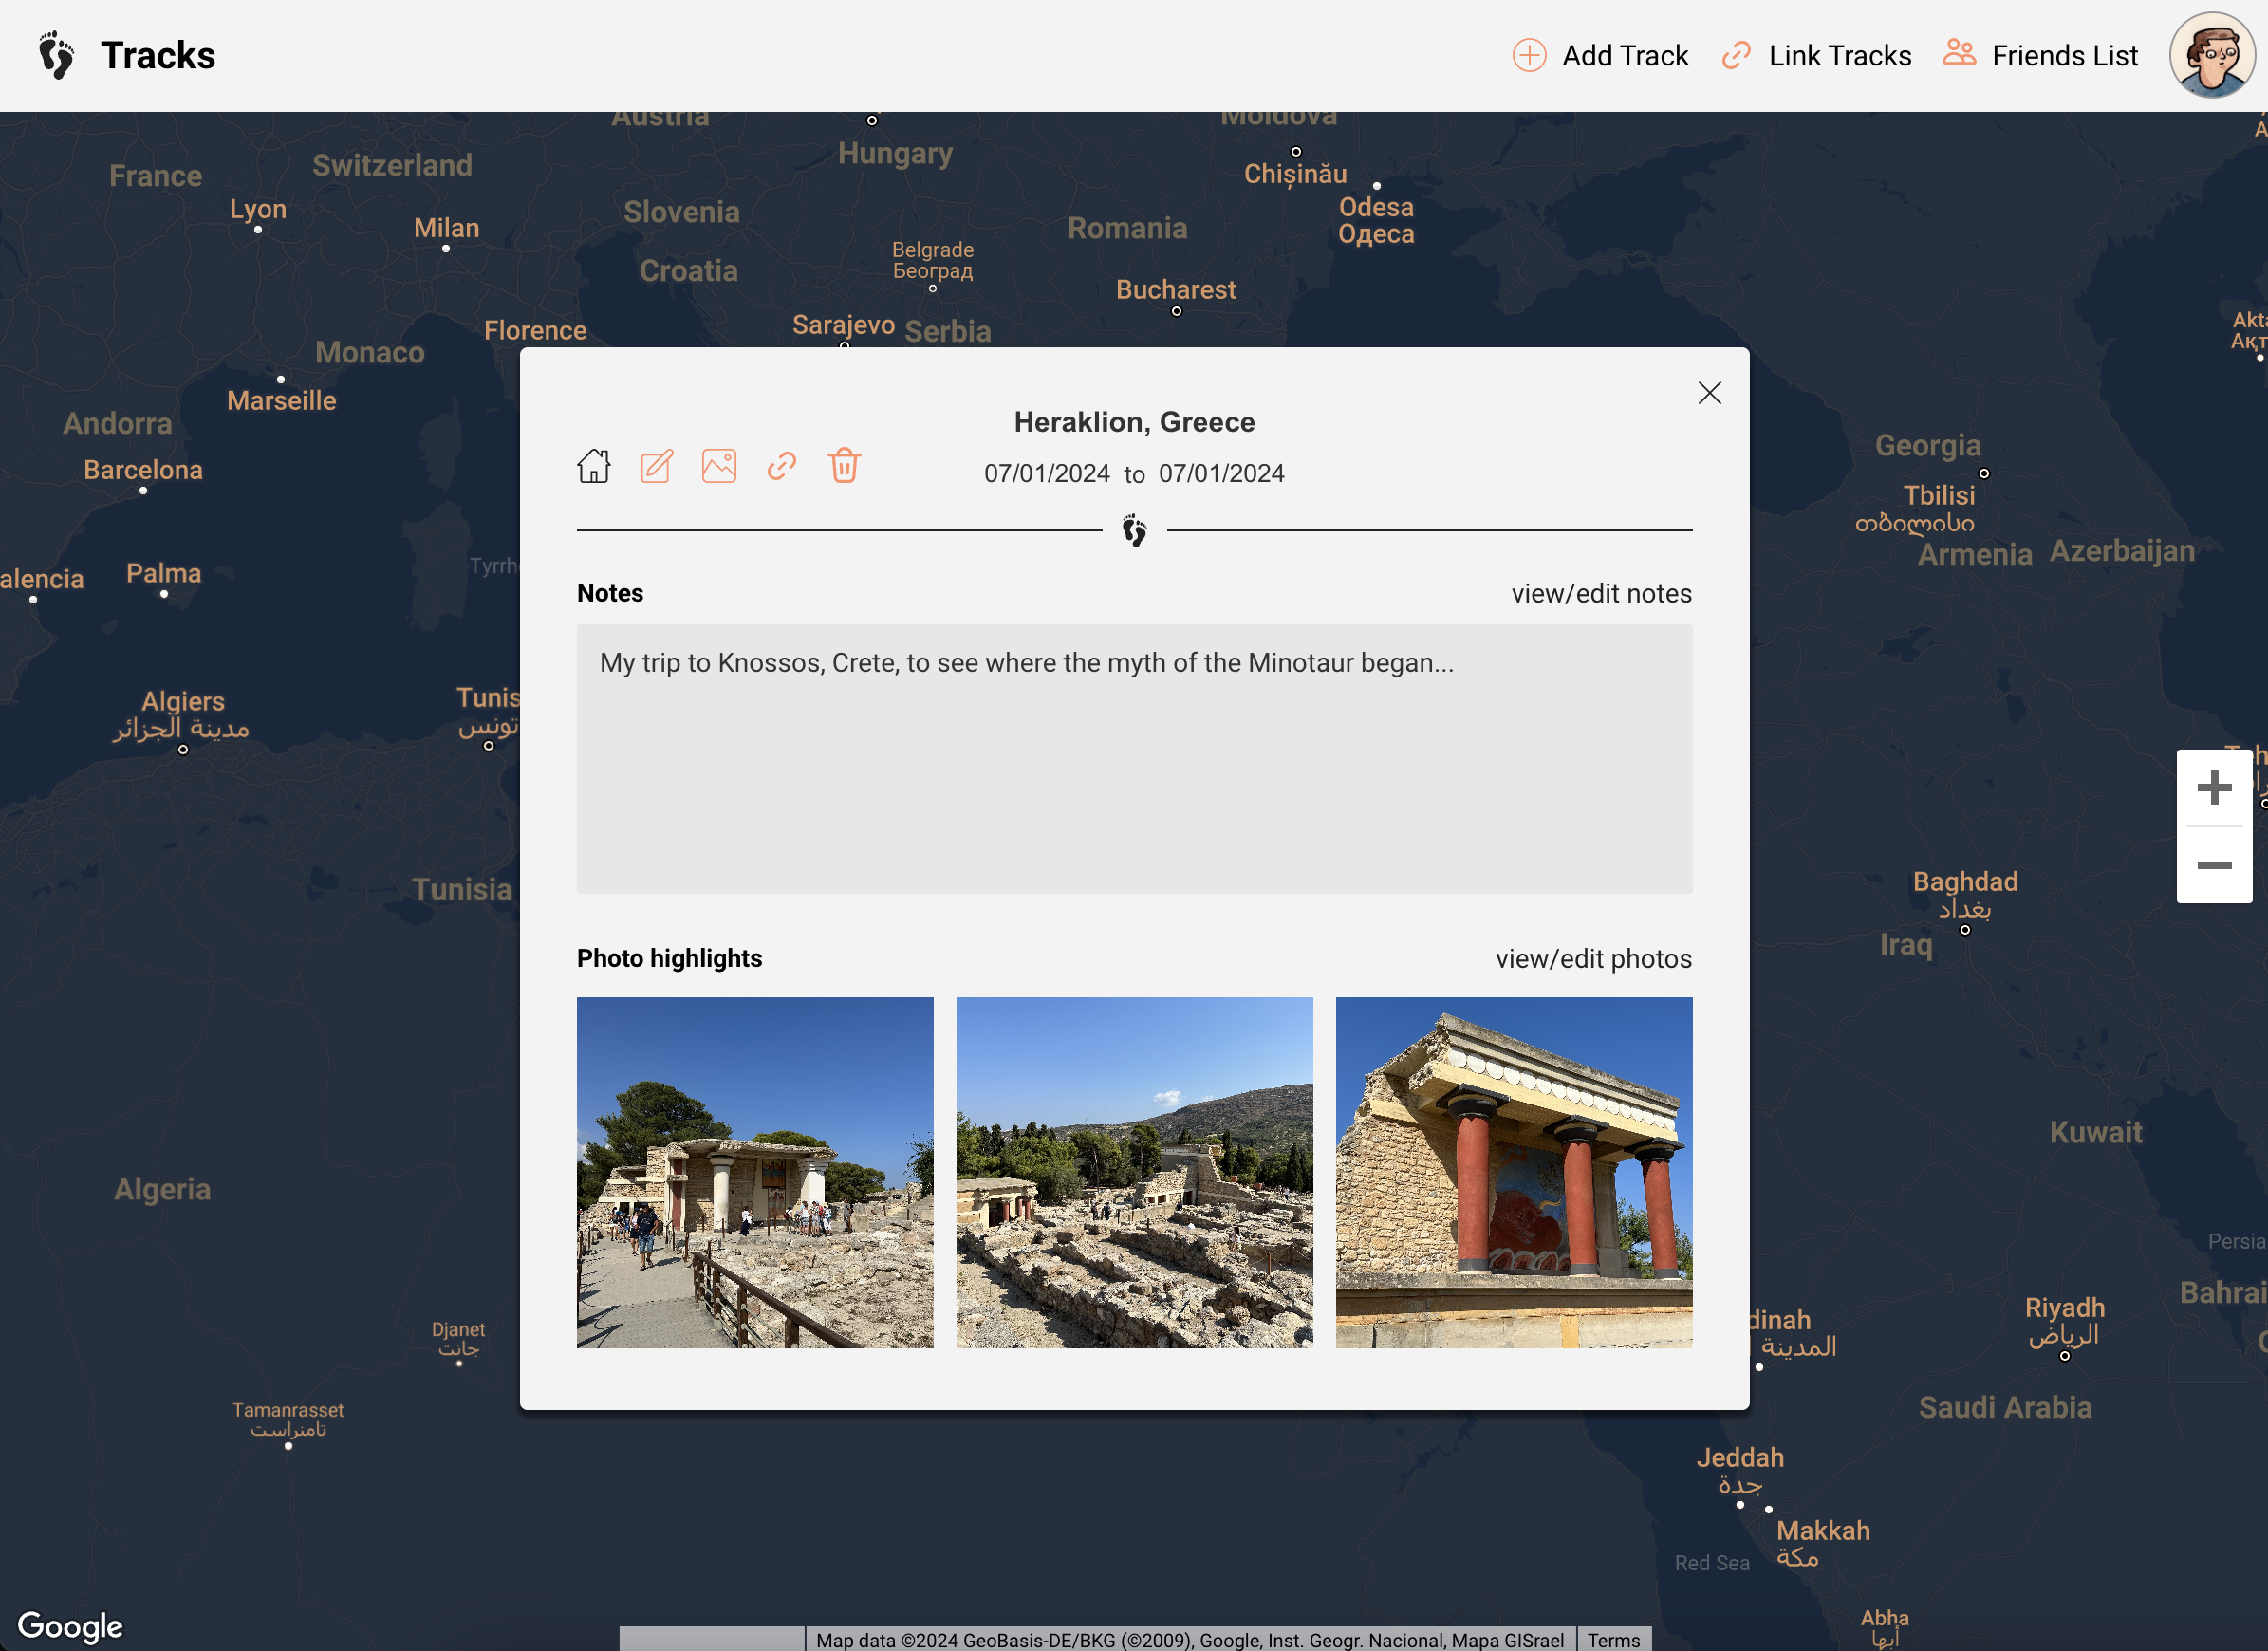Click the Add Track plus icon
Screen dimensions: 2268x1651
point(1529,55)
